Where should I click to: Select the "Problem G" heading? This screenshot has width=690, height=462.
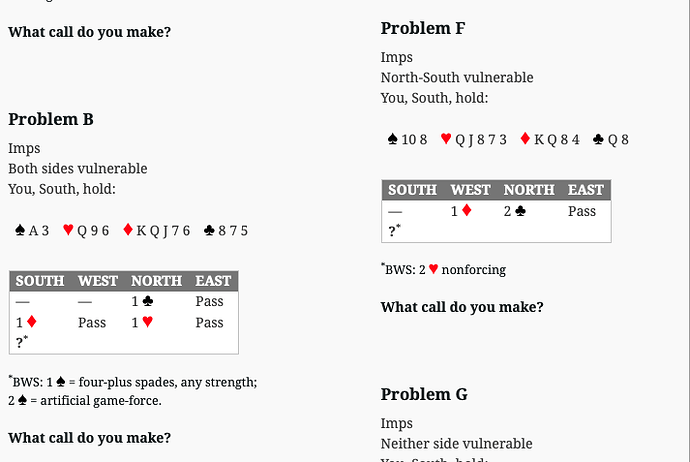[x=424, y=394]
